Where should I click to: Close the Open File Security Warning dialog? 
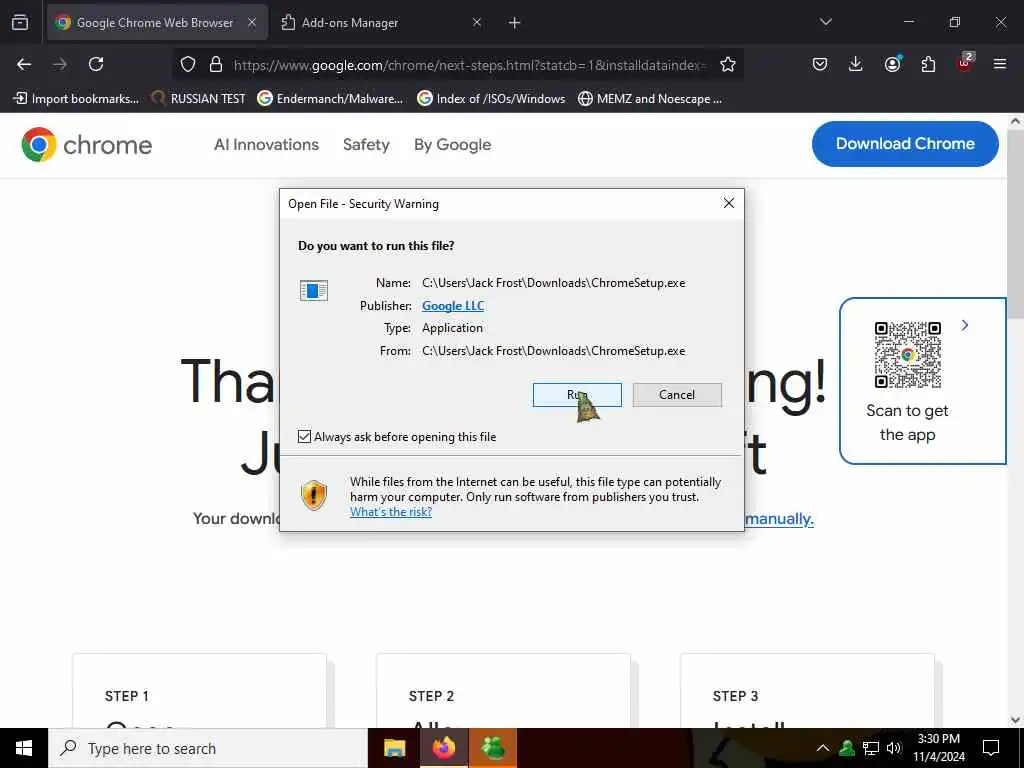point(729,203)
